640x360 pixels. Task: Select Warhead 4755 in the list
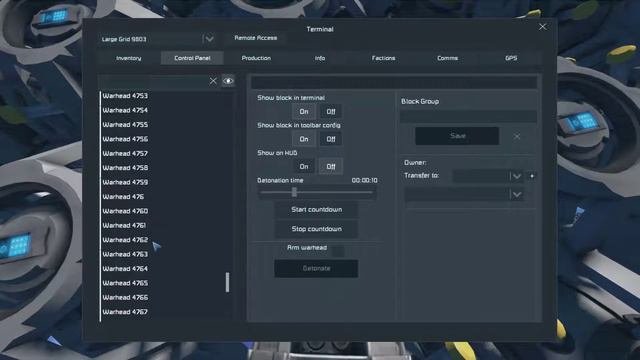[x=125, y=125]
